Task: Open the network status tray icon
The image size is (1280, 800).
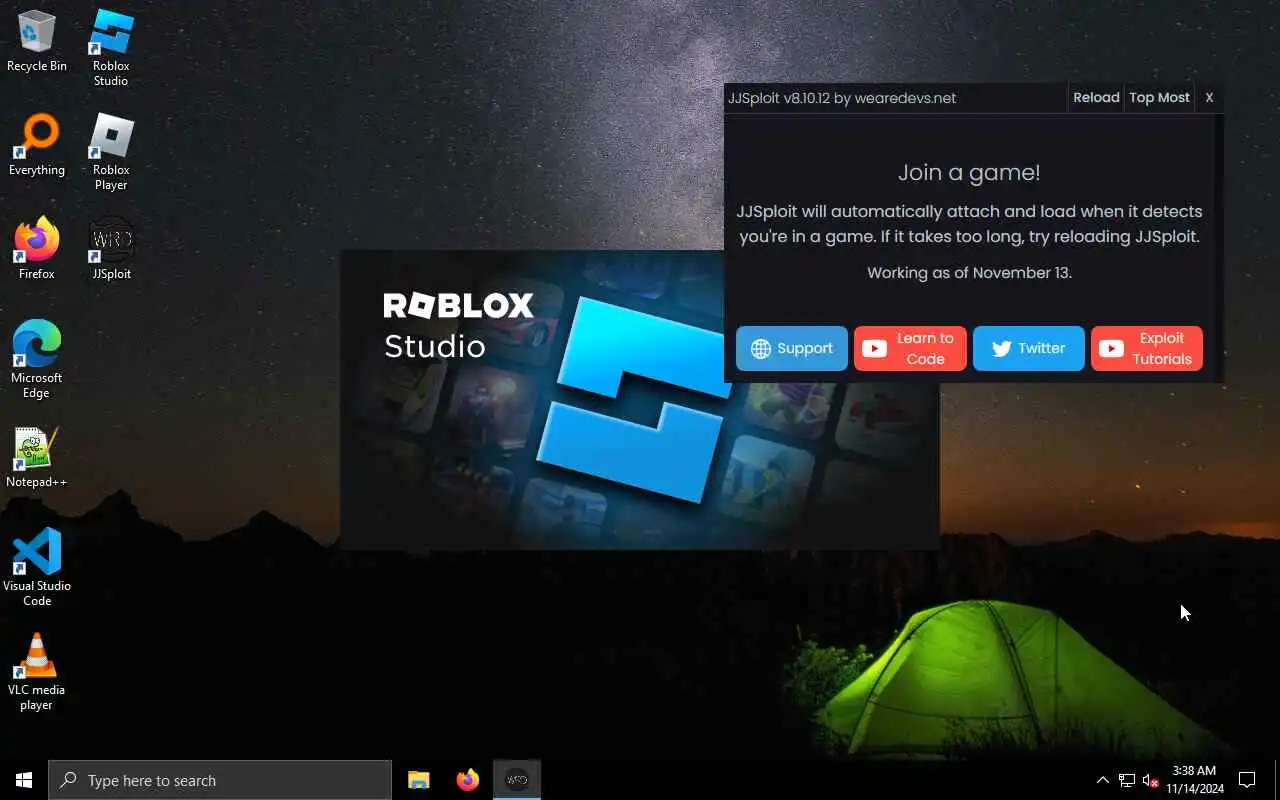Action: click(1126, 780)
